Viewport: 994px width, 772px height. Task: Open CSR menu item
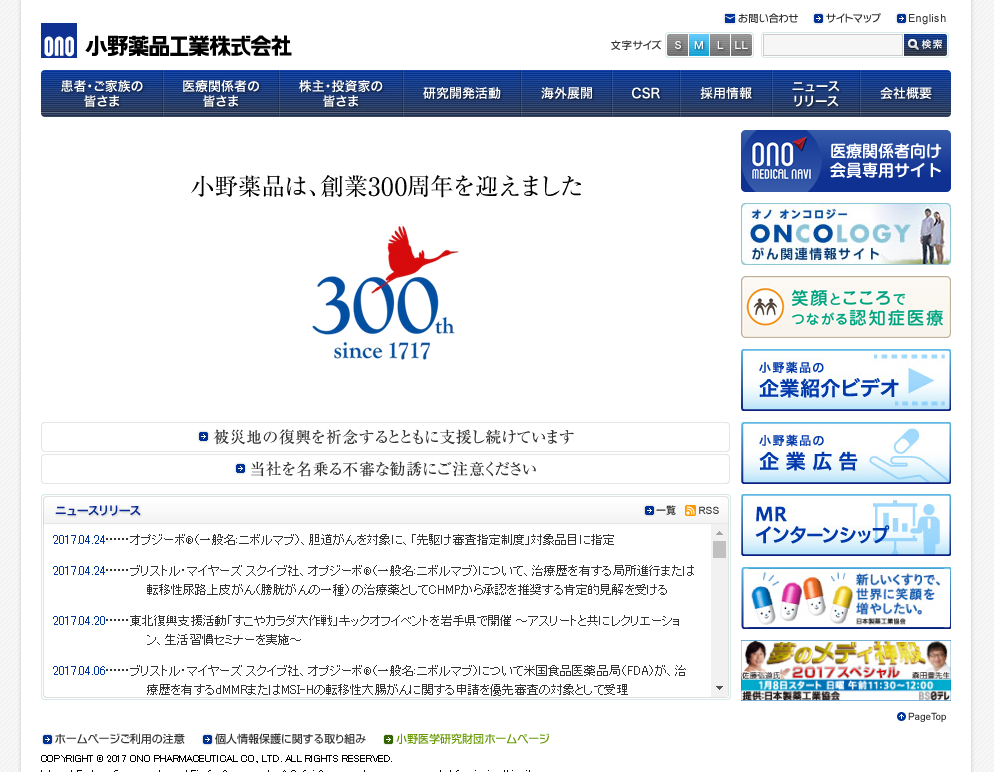(646, 93)
